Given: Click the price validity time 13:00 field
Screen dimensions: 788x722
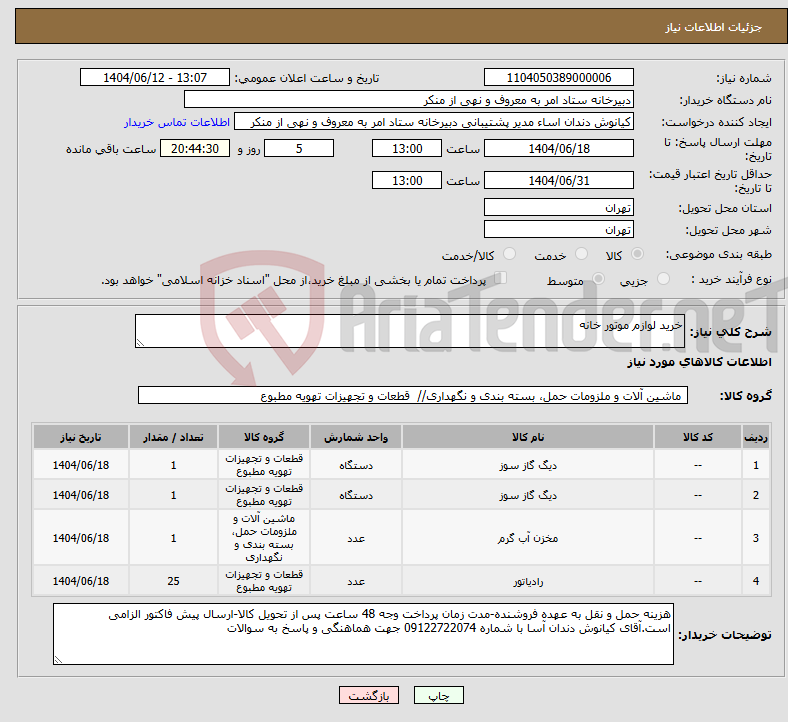Looking at the screenshot, I should (407, 180).
